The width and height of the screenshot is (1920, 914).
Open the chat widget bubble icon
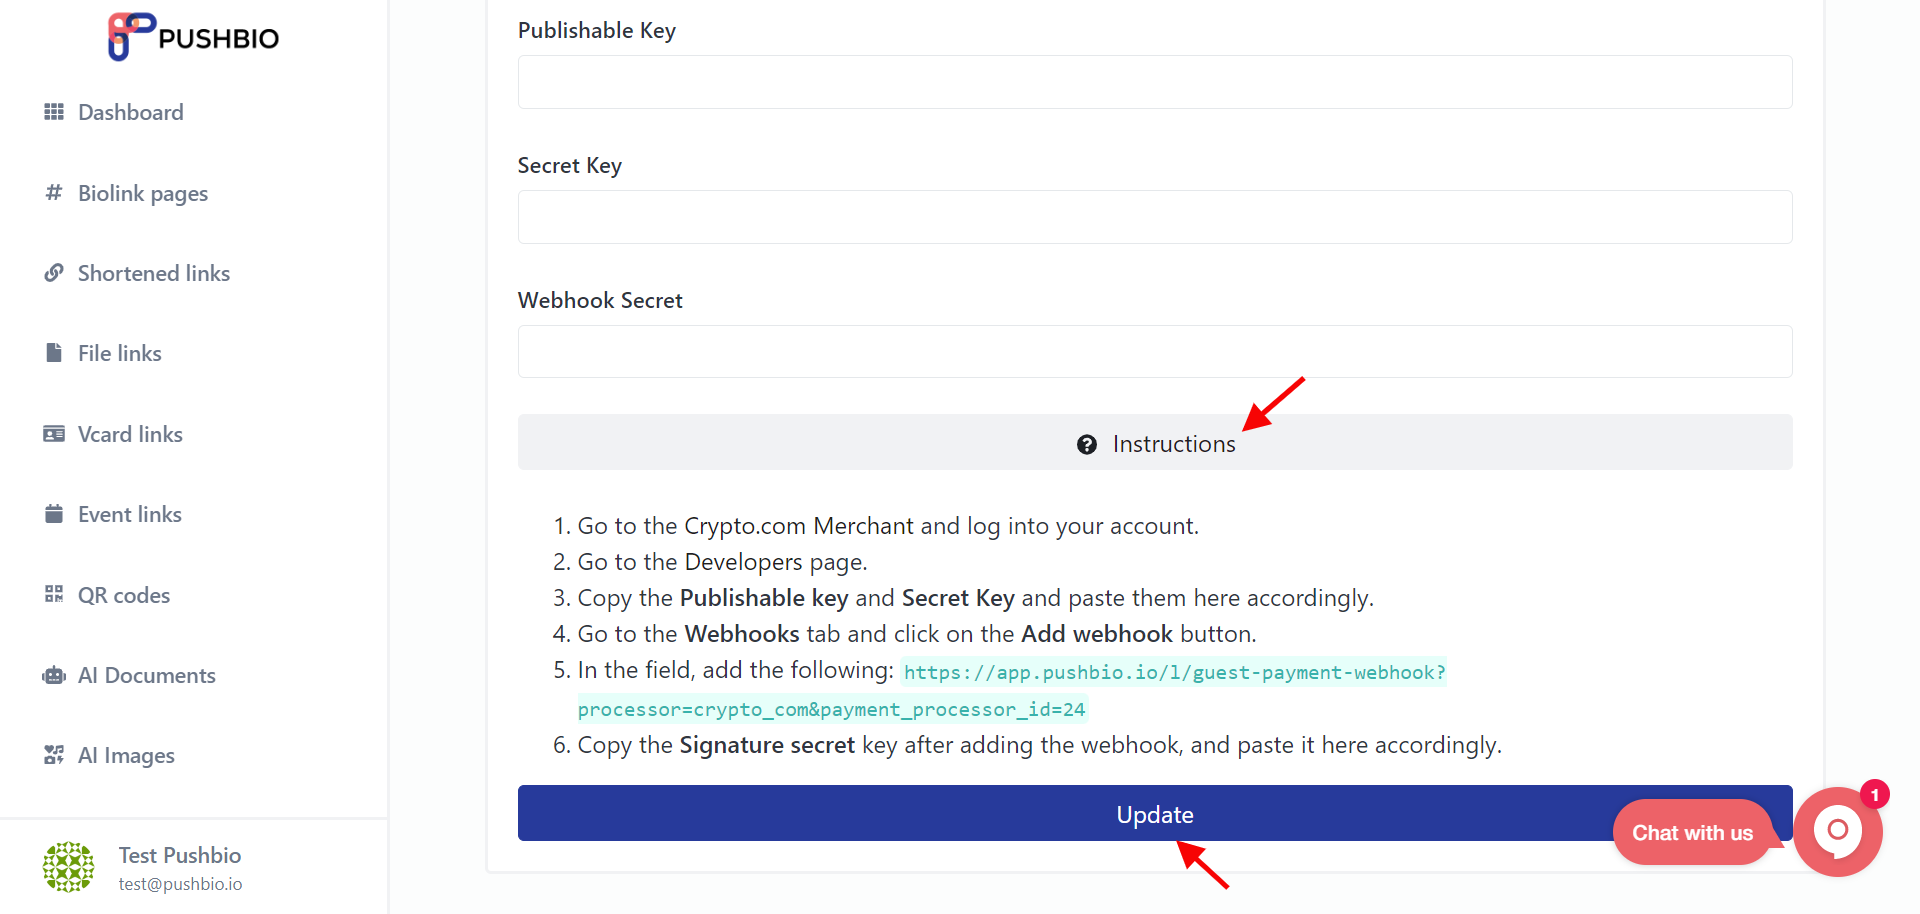1837,831
